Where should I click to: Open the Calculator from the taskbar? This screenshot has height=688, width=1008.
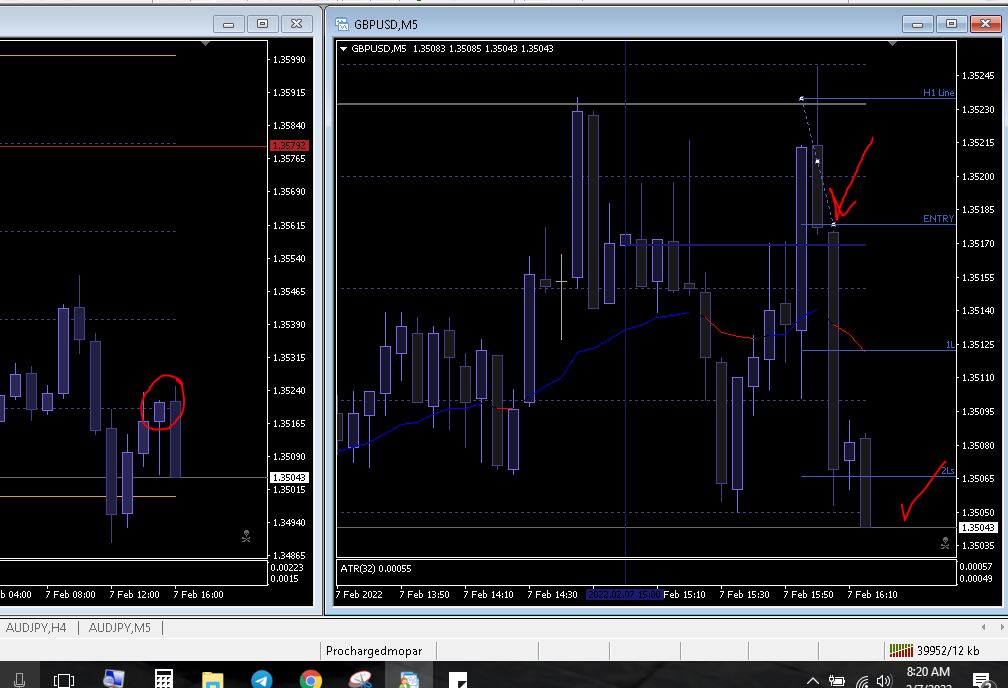point(163,679)
